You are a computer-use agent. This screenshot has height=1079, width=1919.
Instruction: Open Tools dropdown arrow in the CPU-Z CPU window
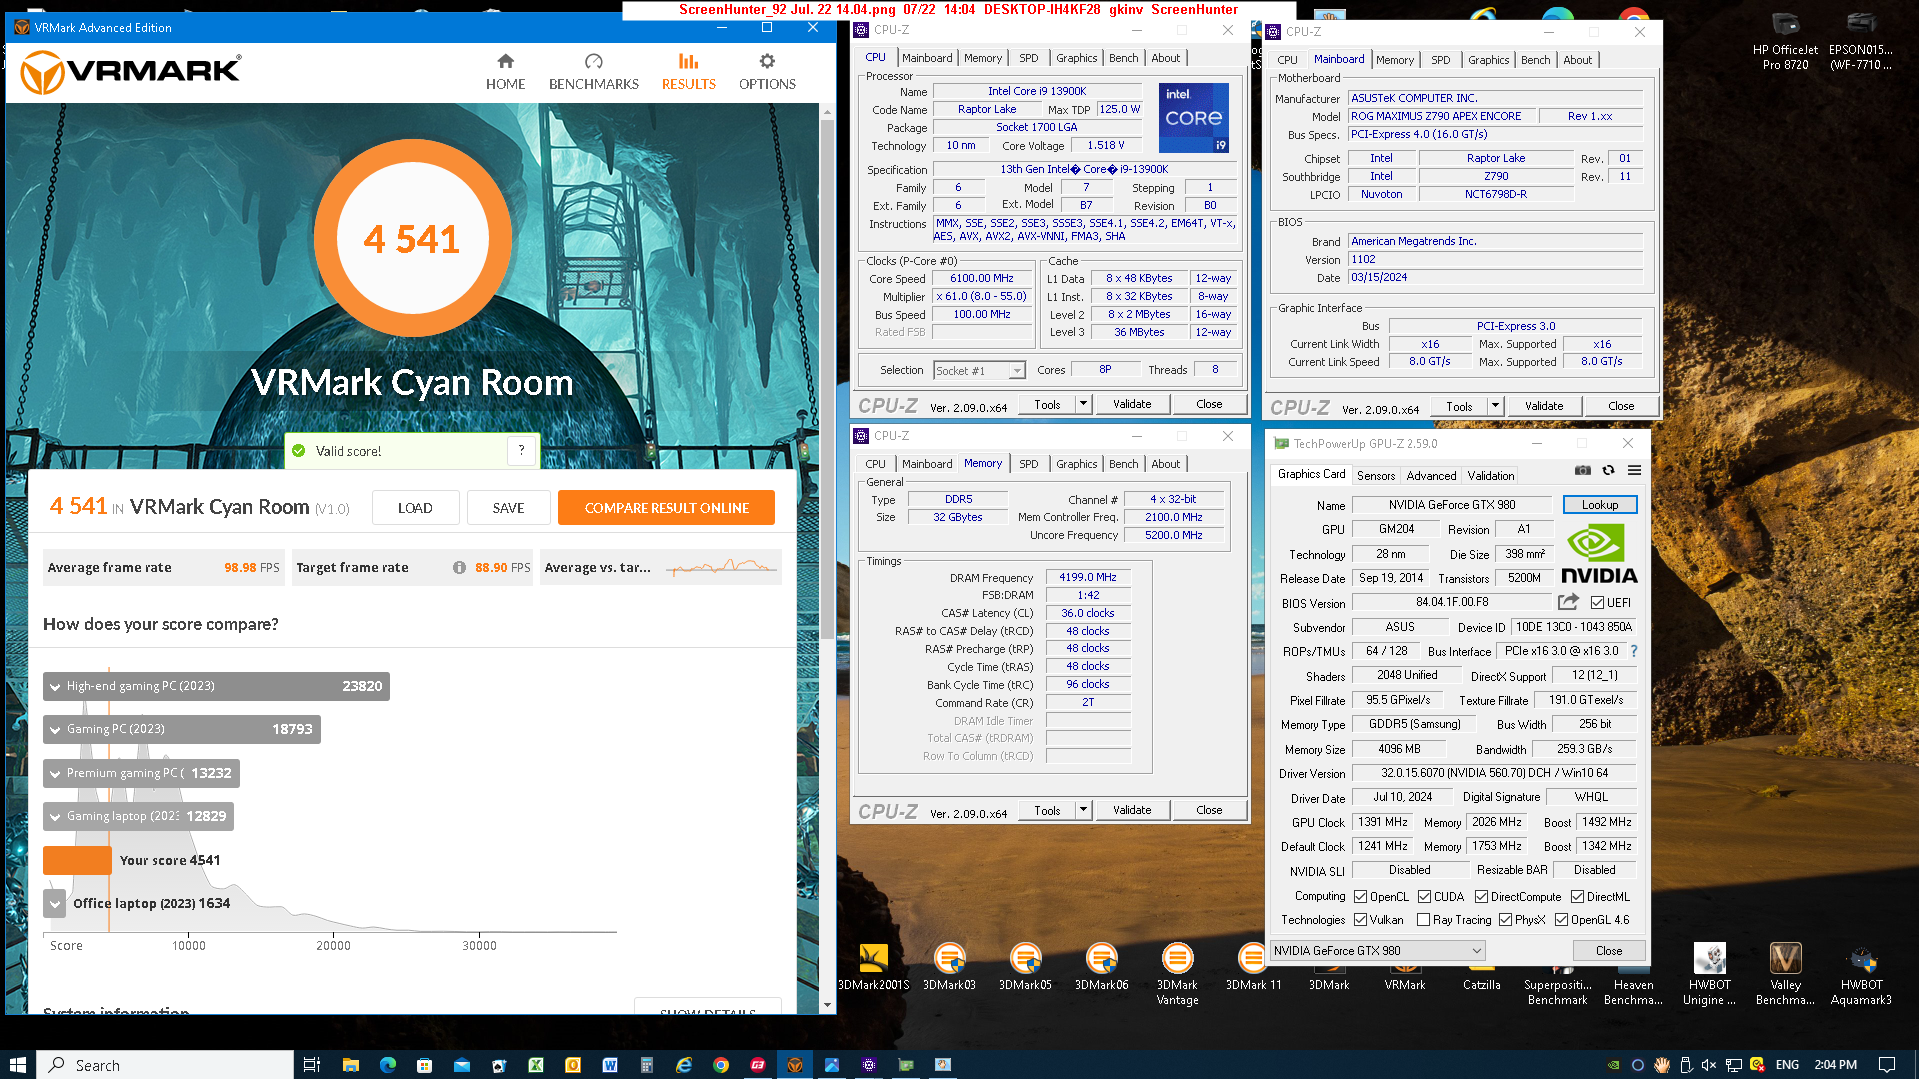click(1083, 404)
